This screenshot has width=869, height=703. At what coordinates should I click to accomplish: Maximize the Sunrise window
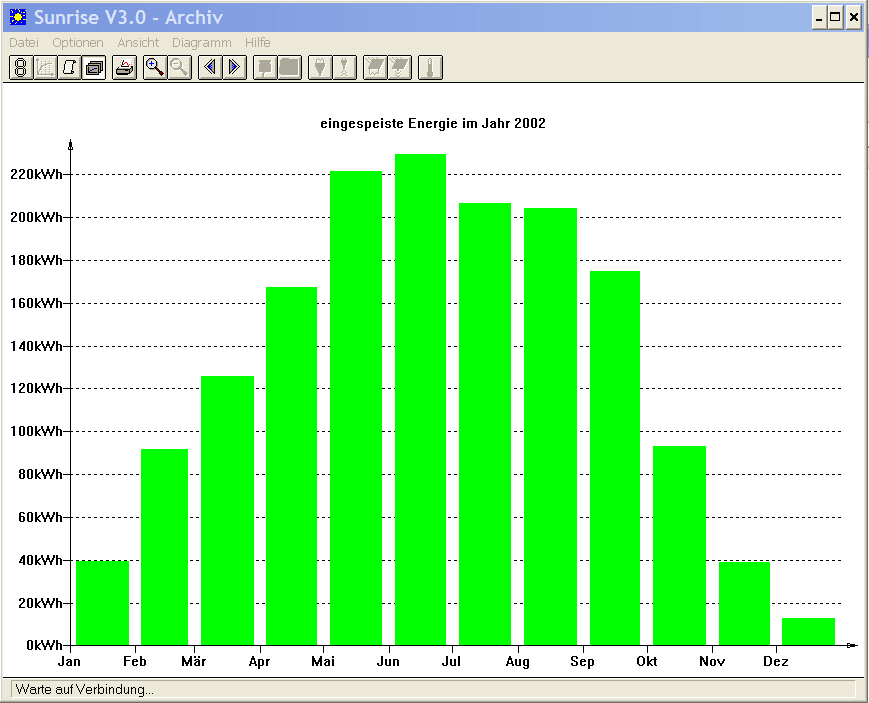[x=835, y=18]
